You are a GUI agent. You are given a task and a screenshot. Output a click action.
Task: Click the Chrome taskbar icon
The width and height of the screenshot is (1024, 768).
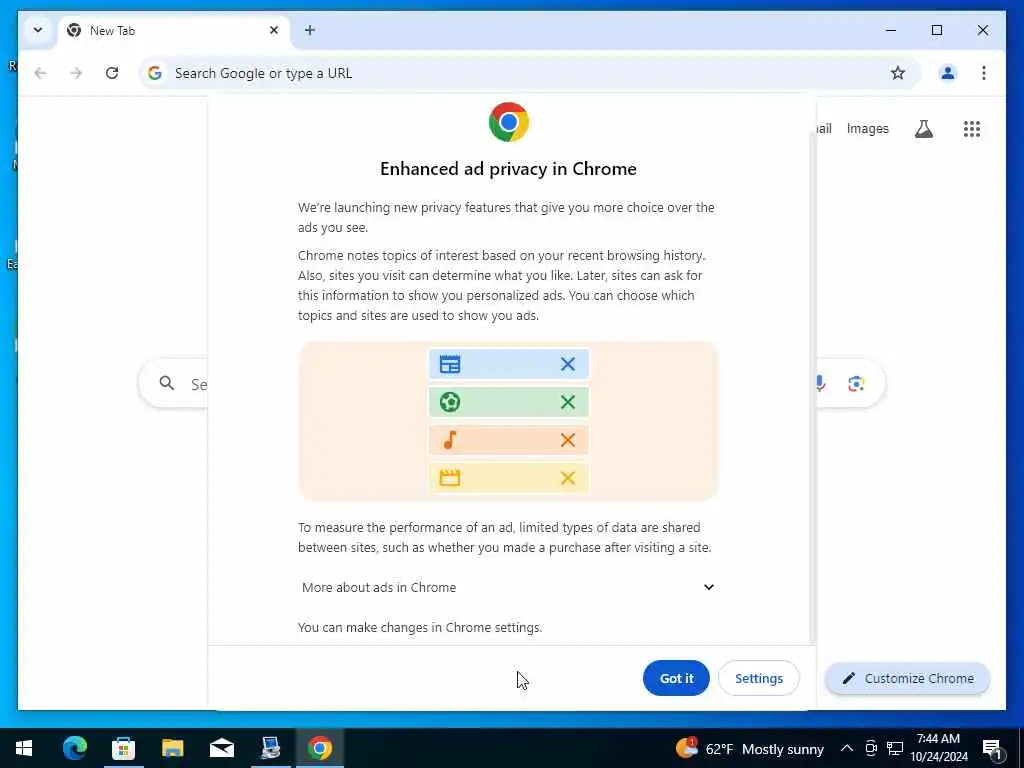320,748
